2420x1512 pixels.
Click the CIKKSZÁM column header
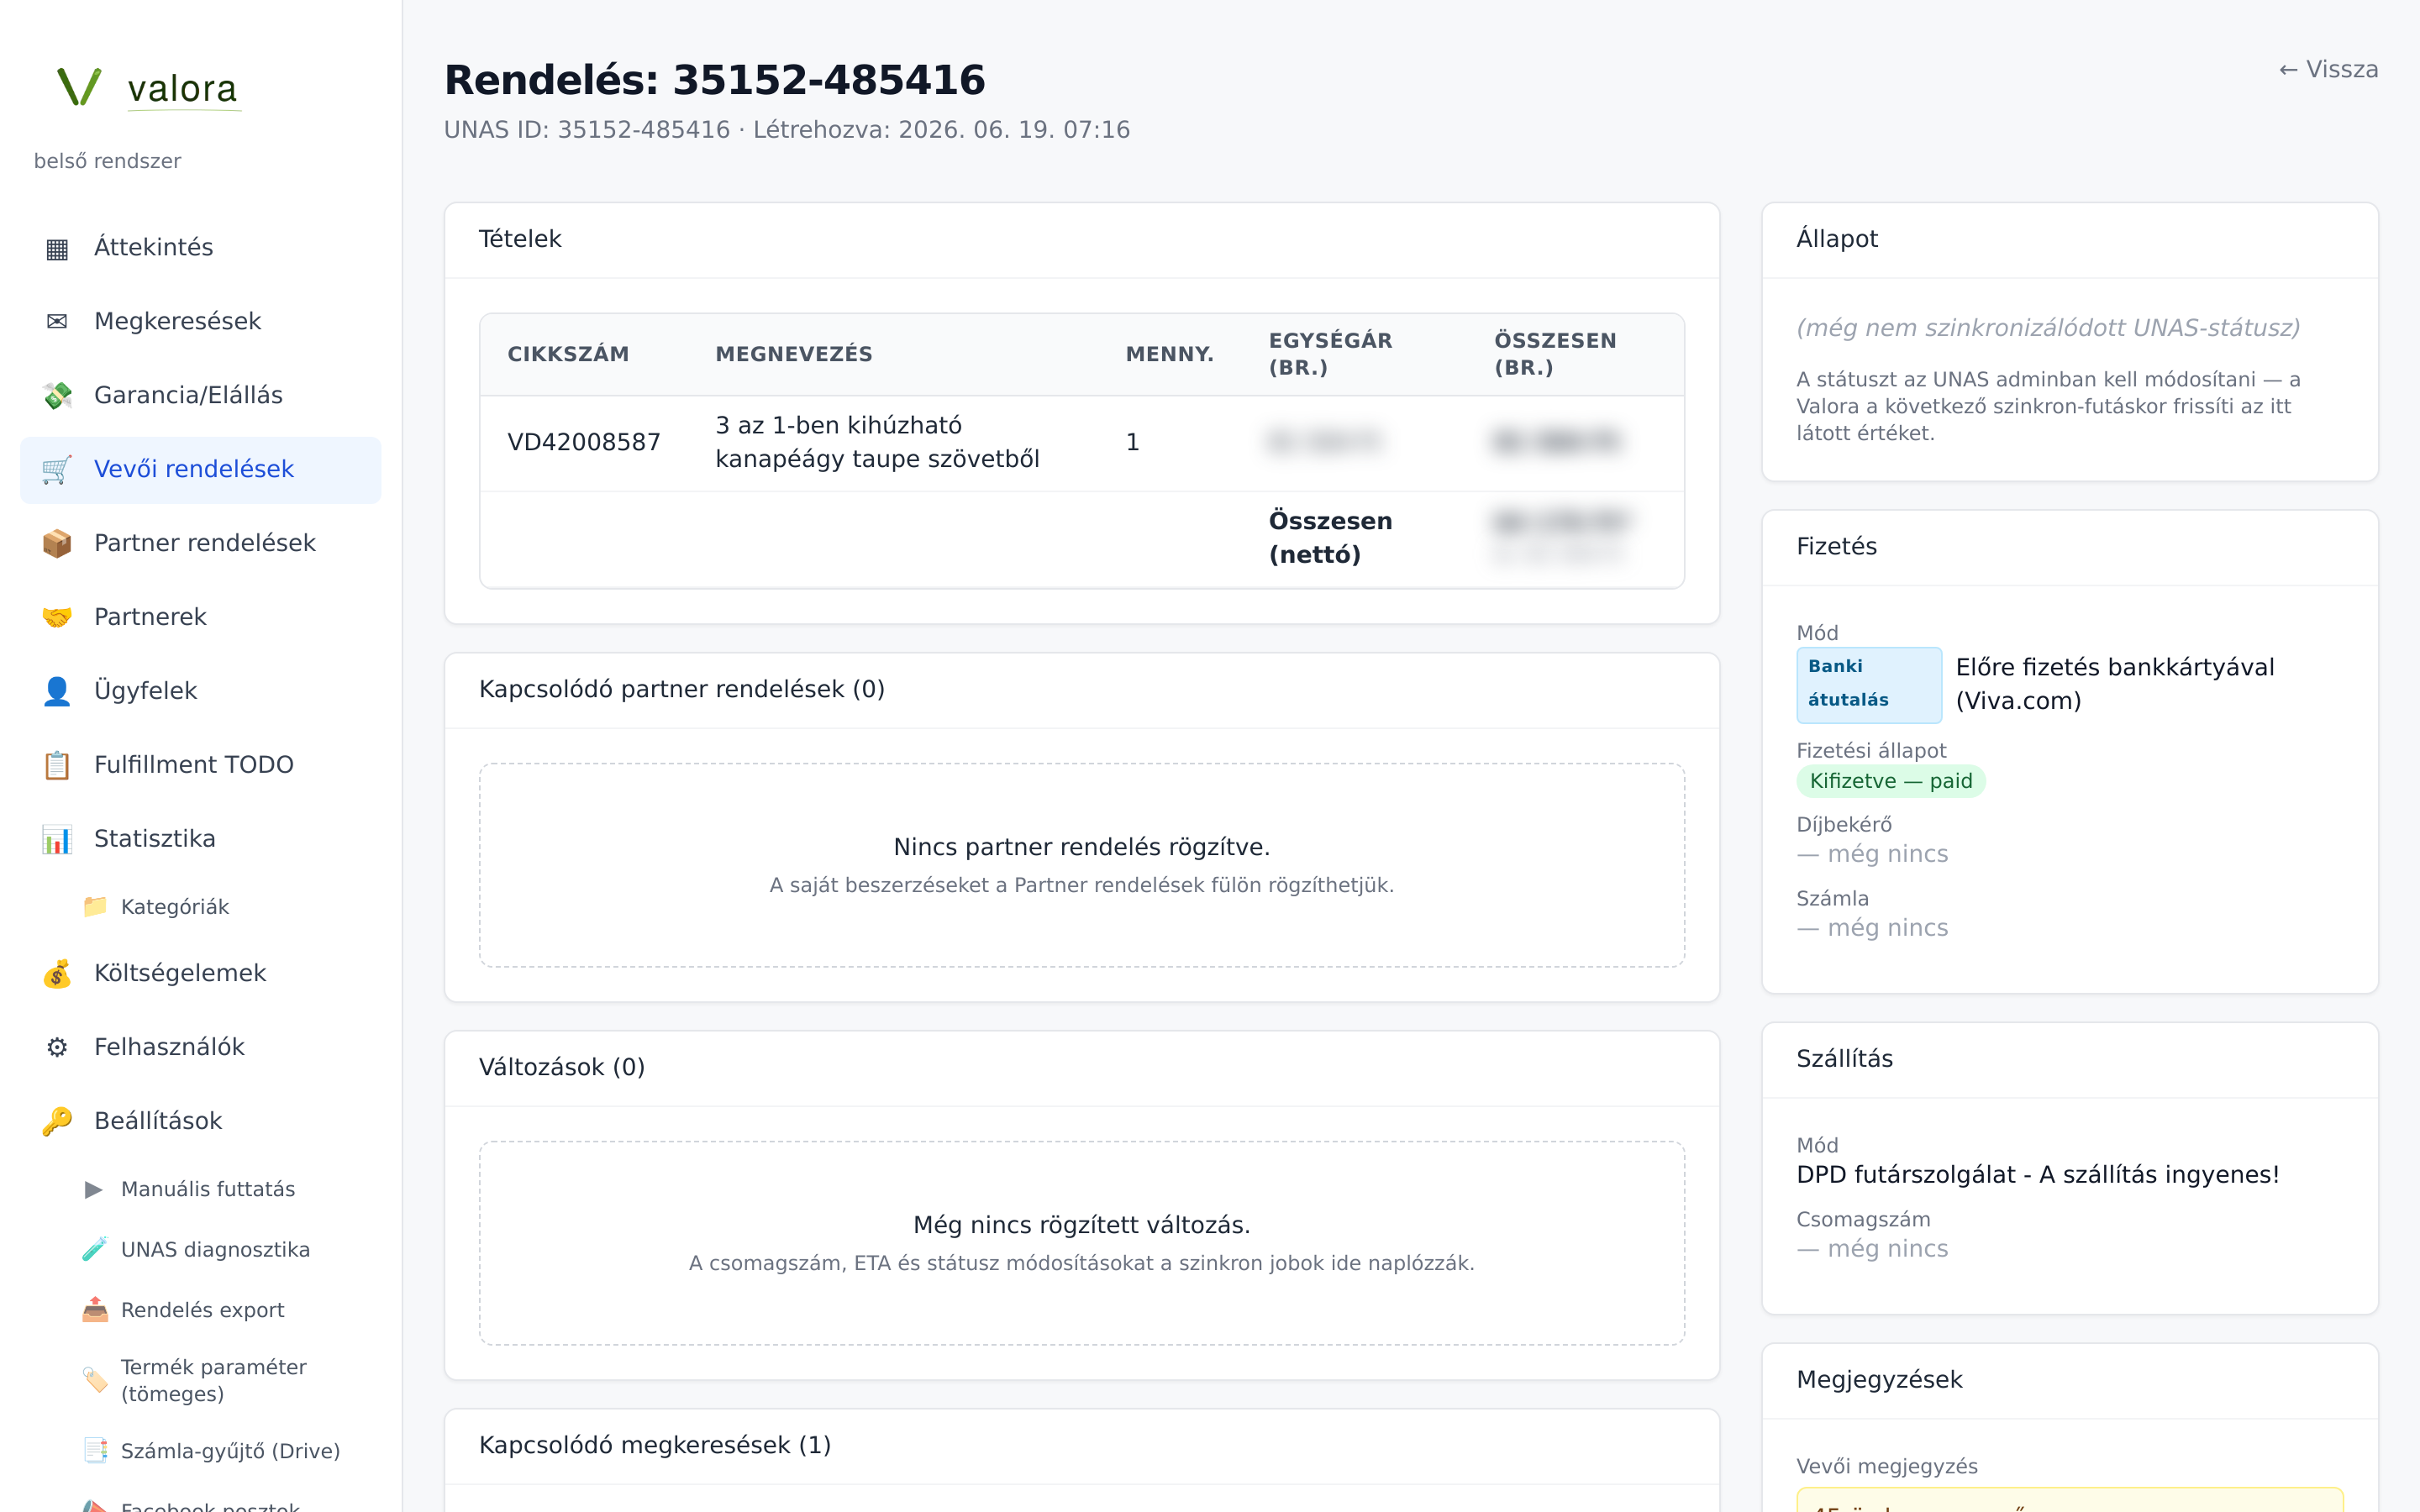pyautogui.click(x=568, y=354)
